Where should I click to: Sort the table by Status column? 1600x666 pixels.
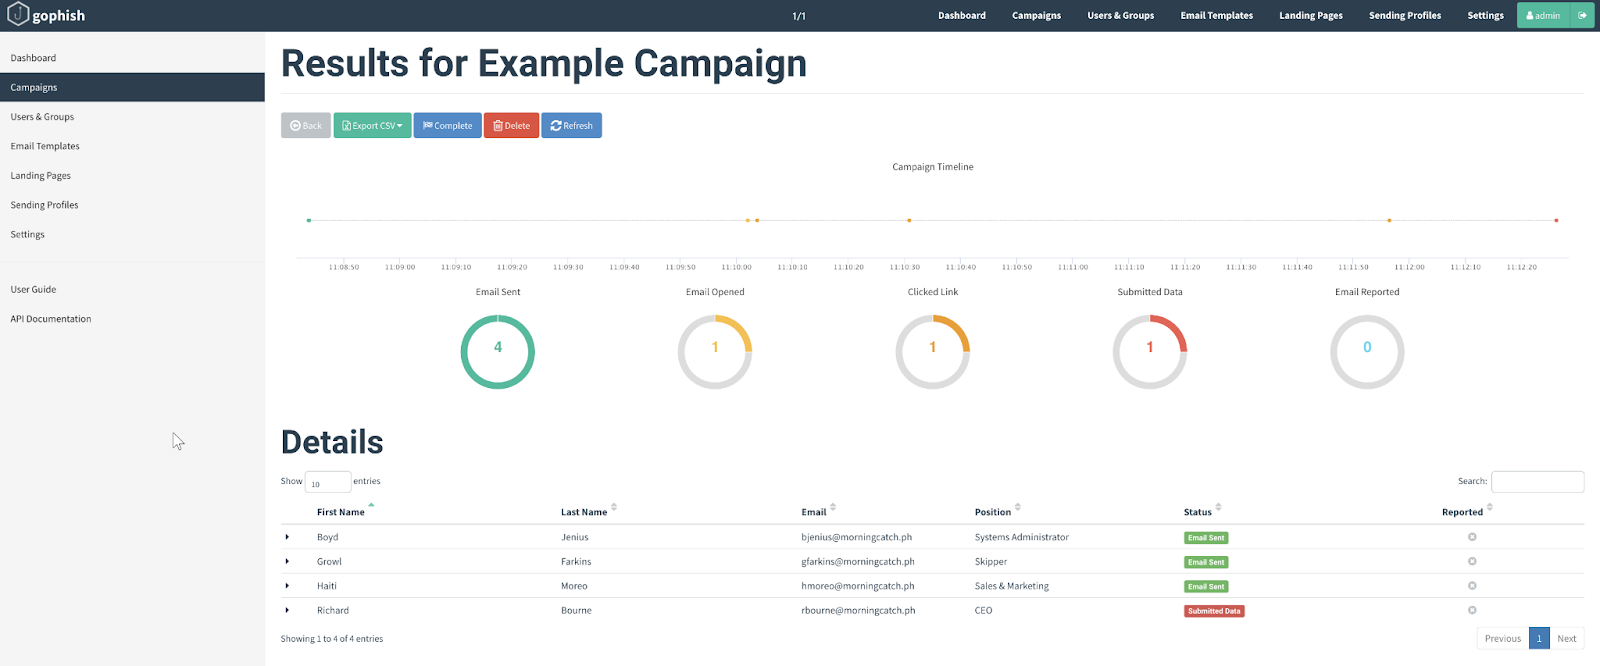click(1218, 508)
